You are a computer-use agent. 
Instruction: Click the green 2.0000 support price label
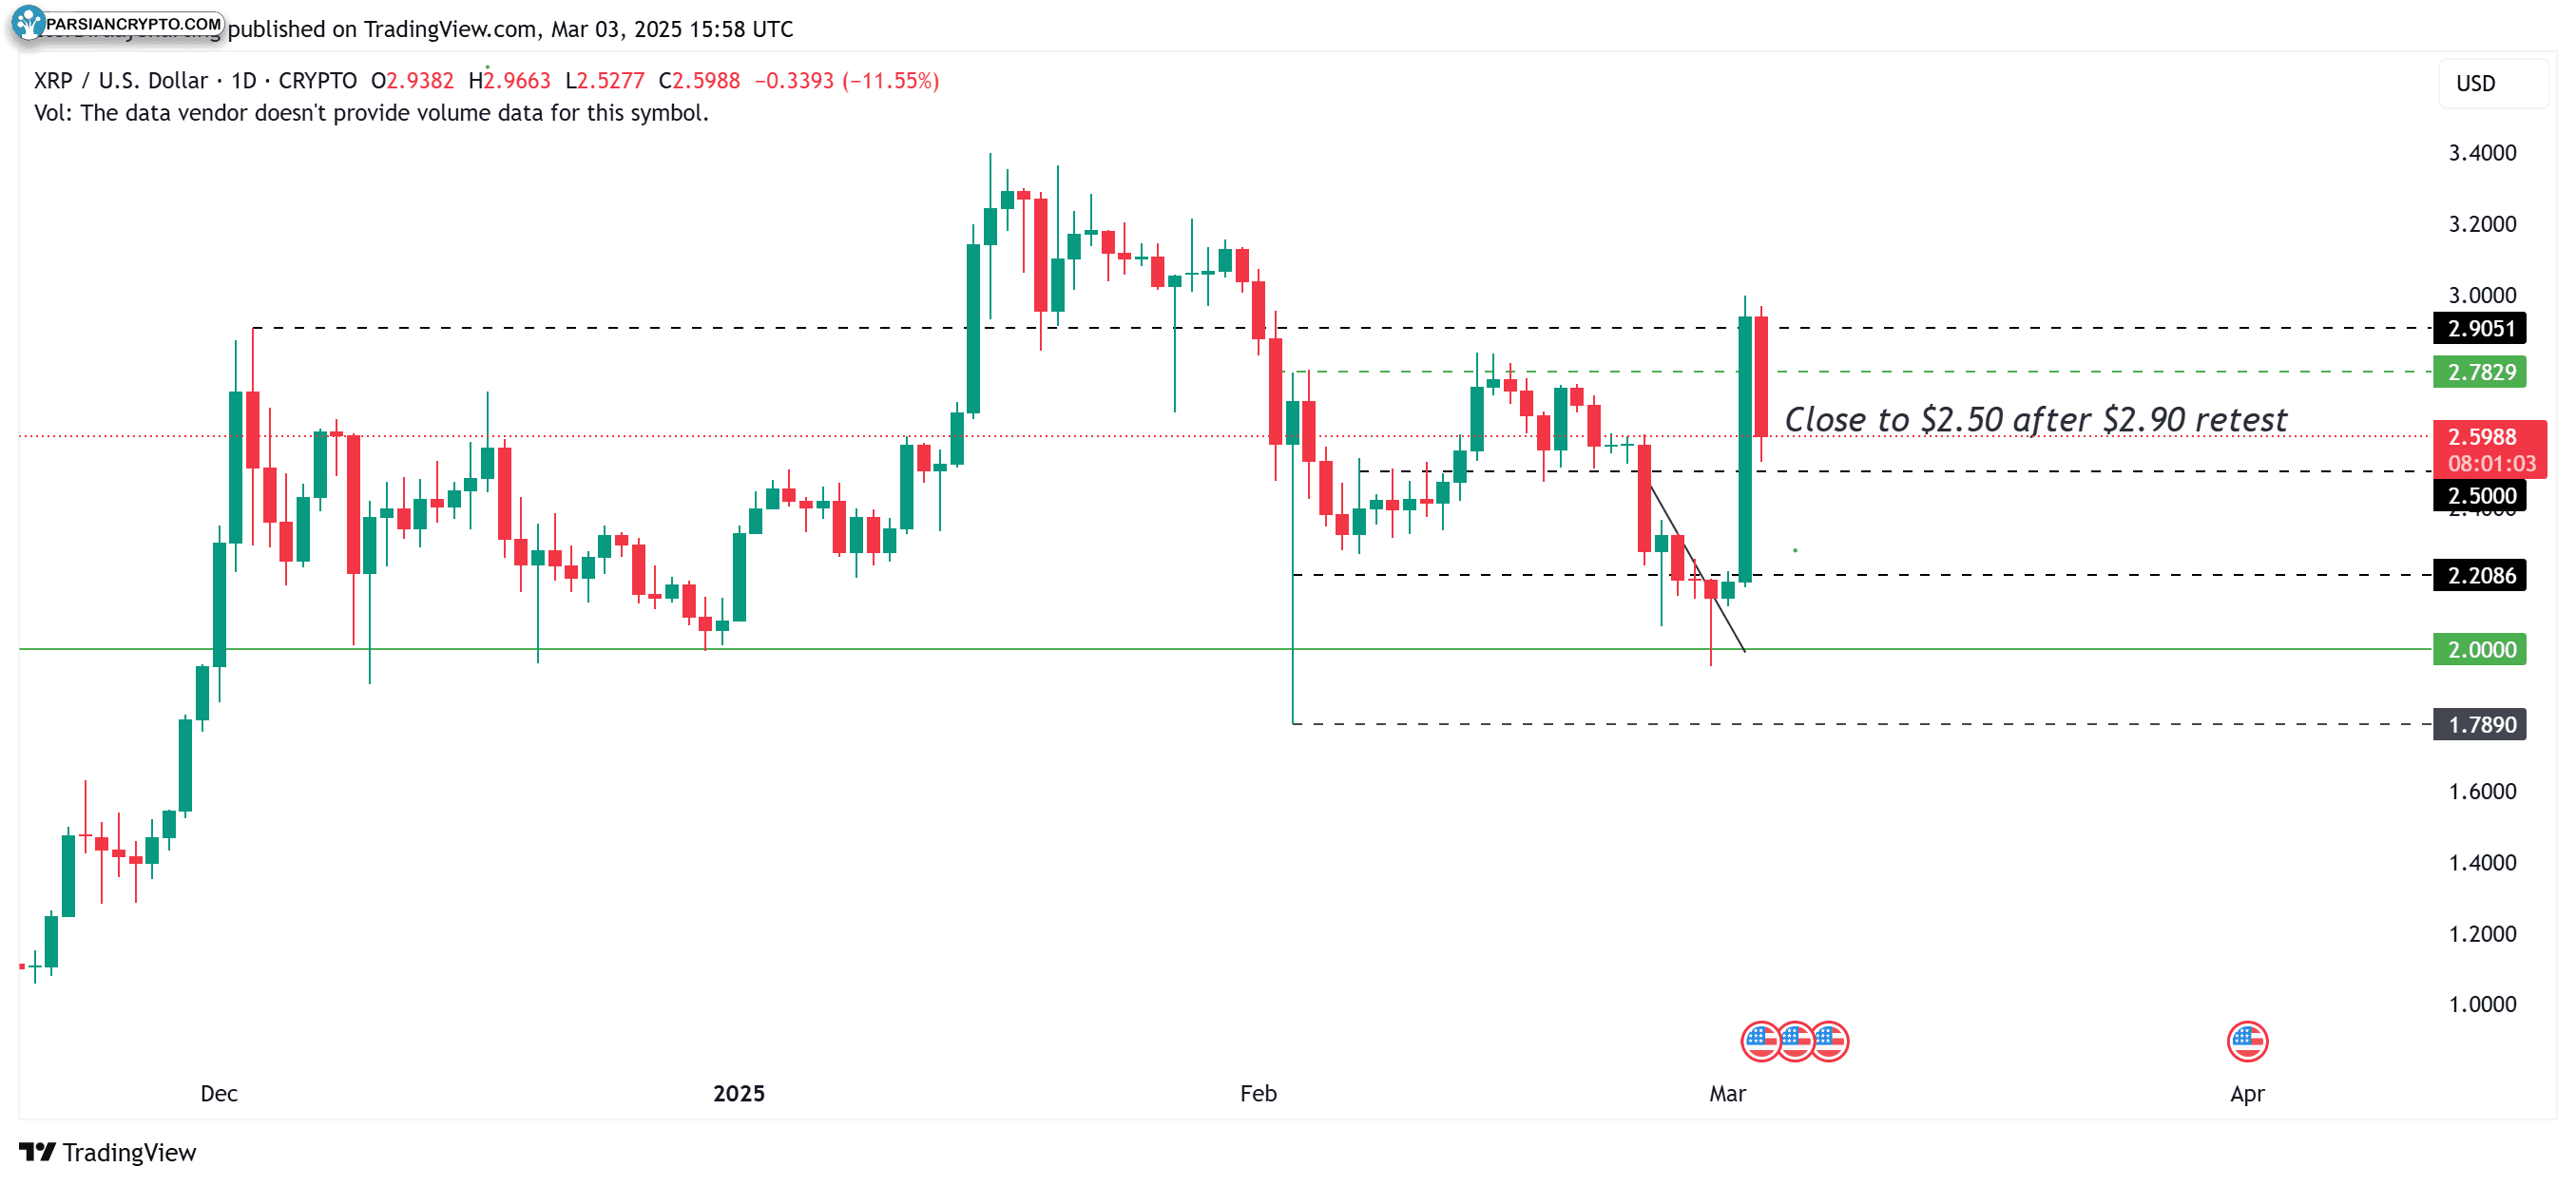click(2480, 649)
